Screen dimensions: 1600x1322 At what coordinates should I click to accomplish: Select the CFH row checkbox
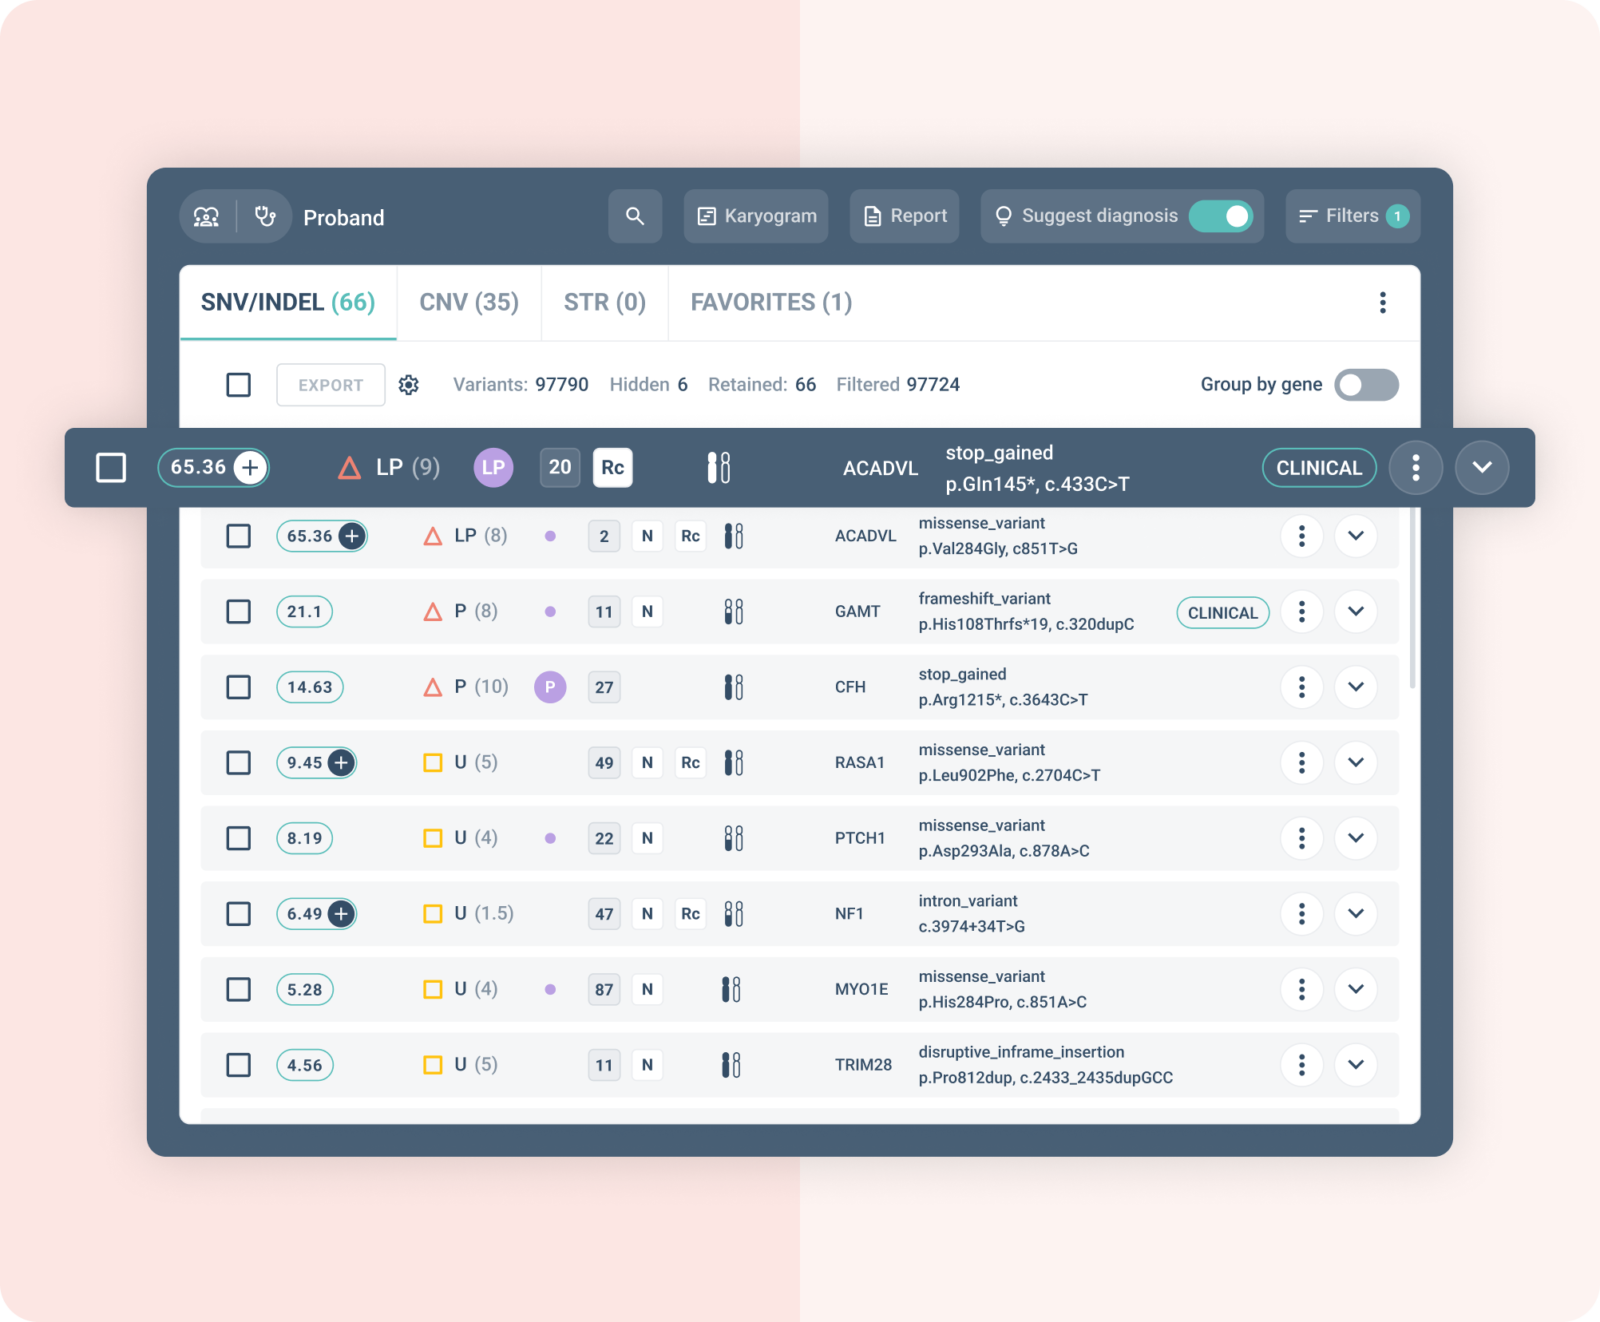click(238, 687)
